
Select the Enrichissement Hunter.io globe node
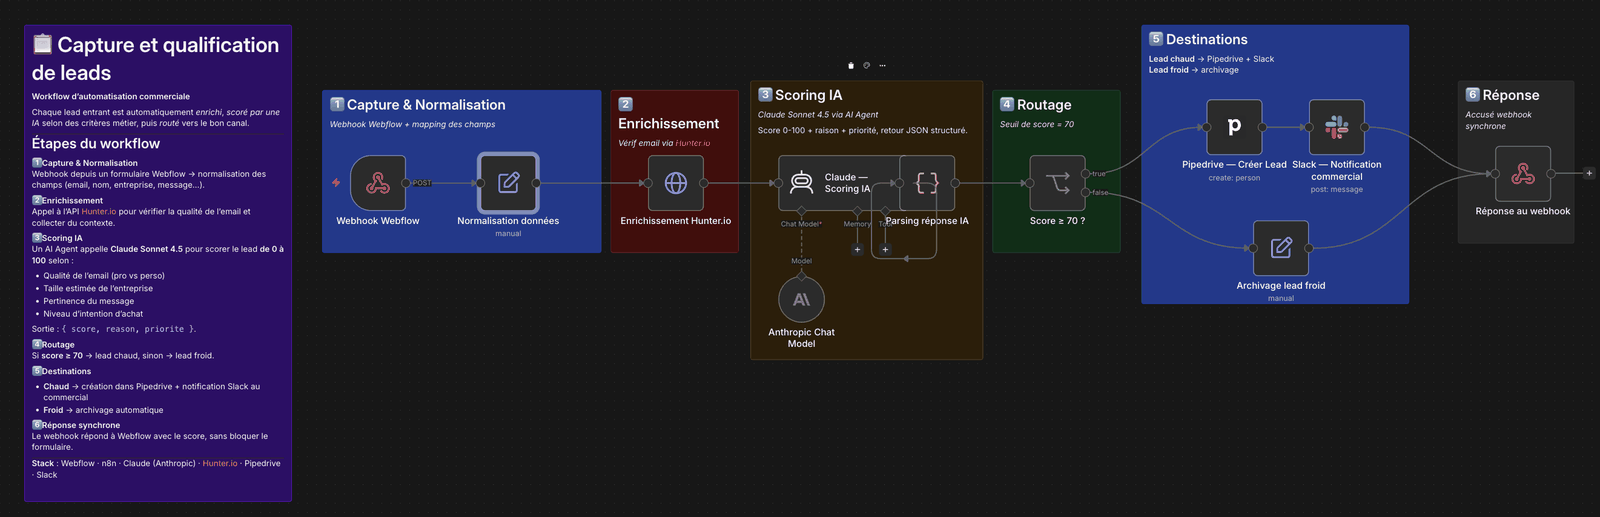[676, 183]
